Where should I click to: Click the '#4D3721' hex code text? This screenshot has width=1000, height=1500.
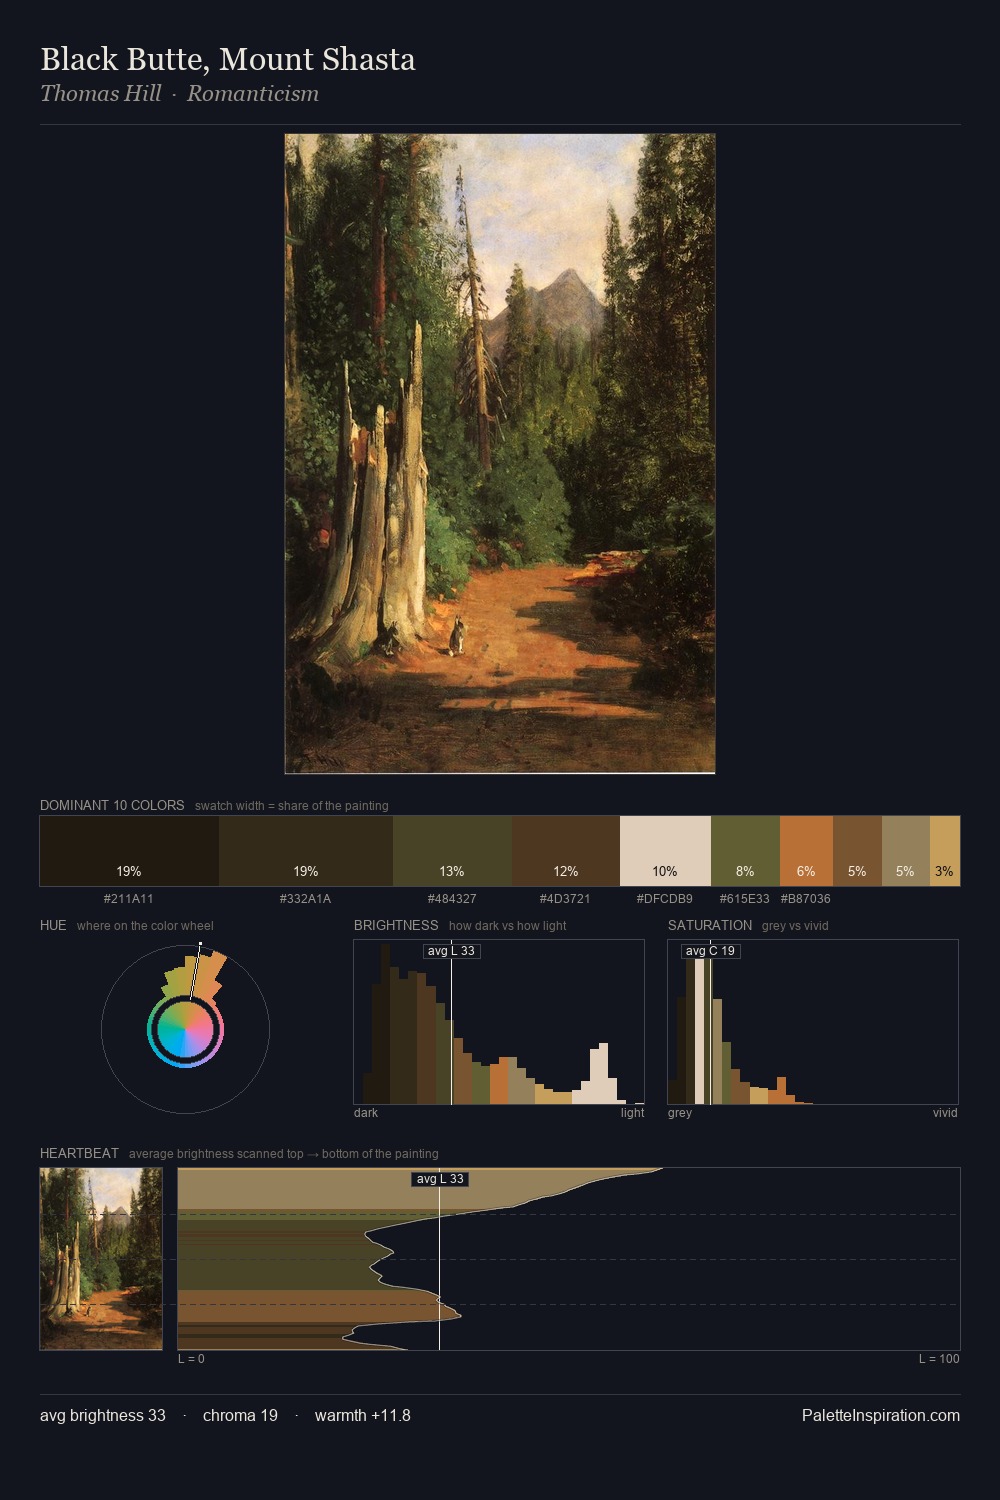565,899
